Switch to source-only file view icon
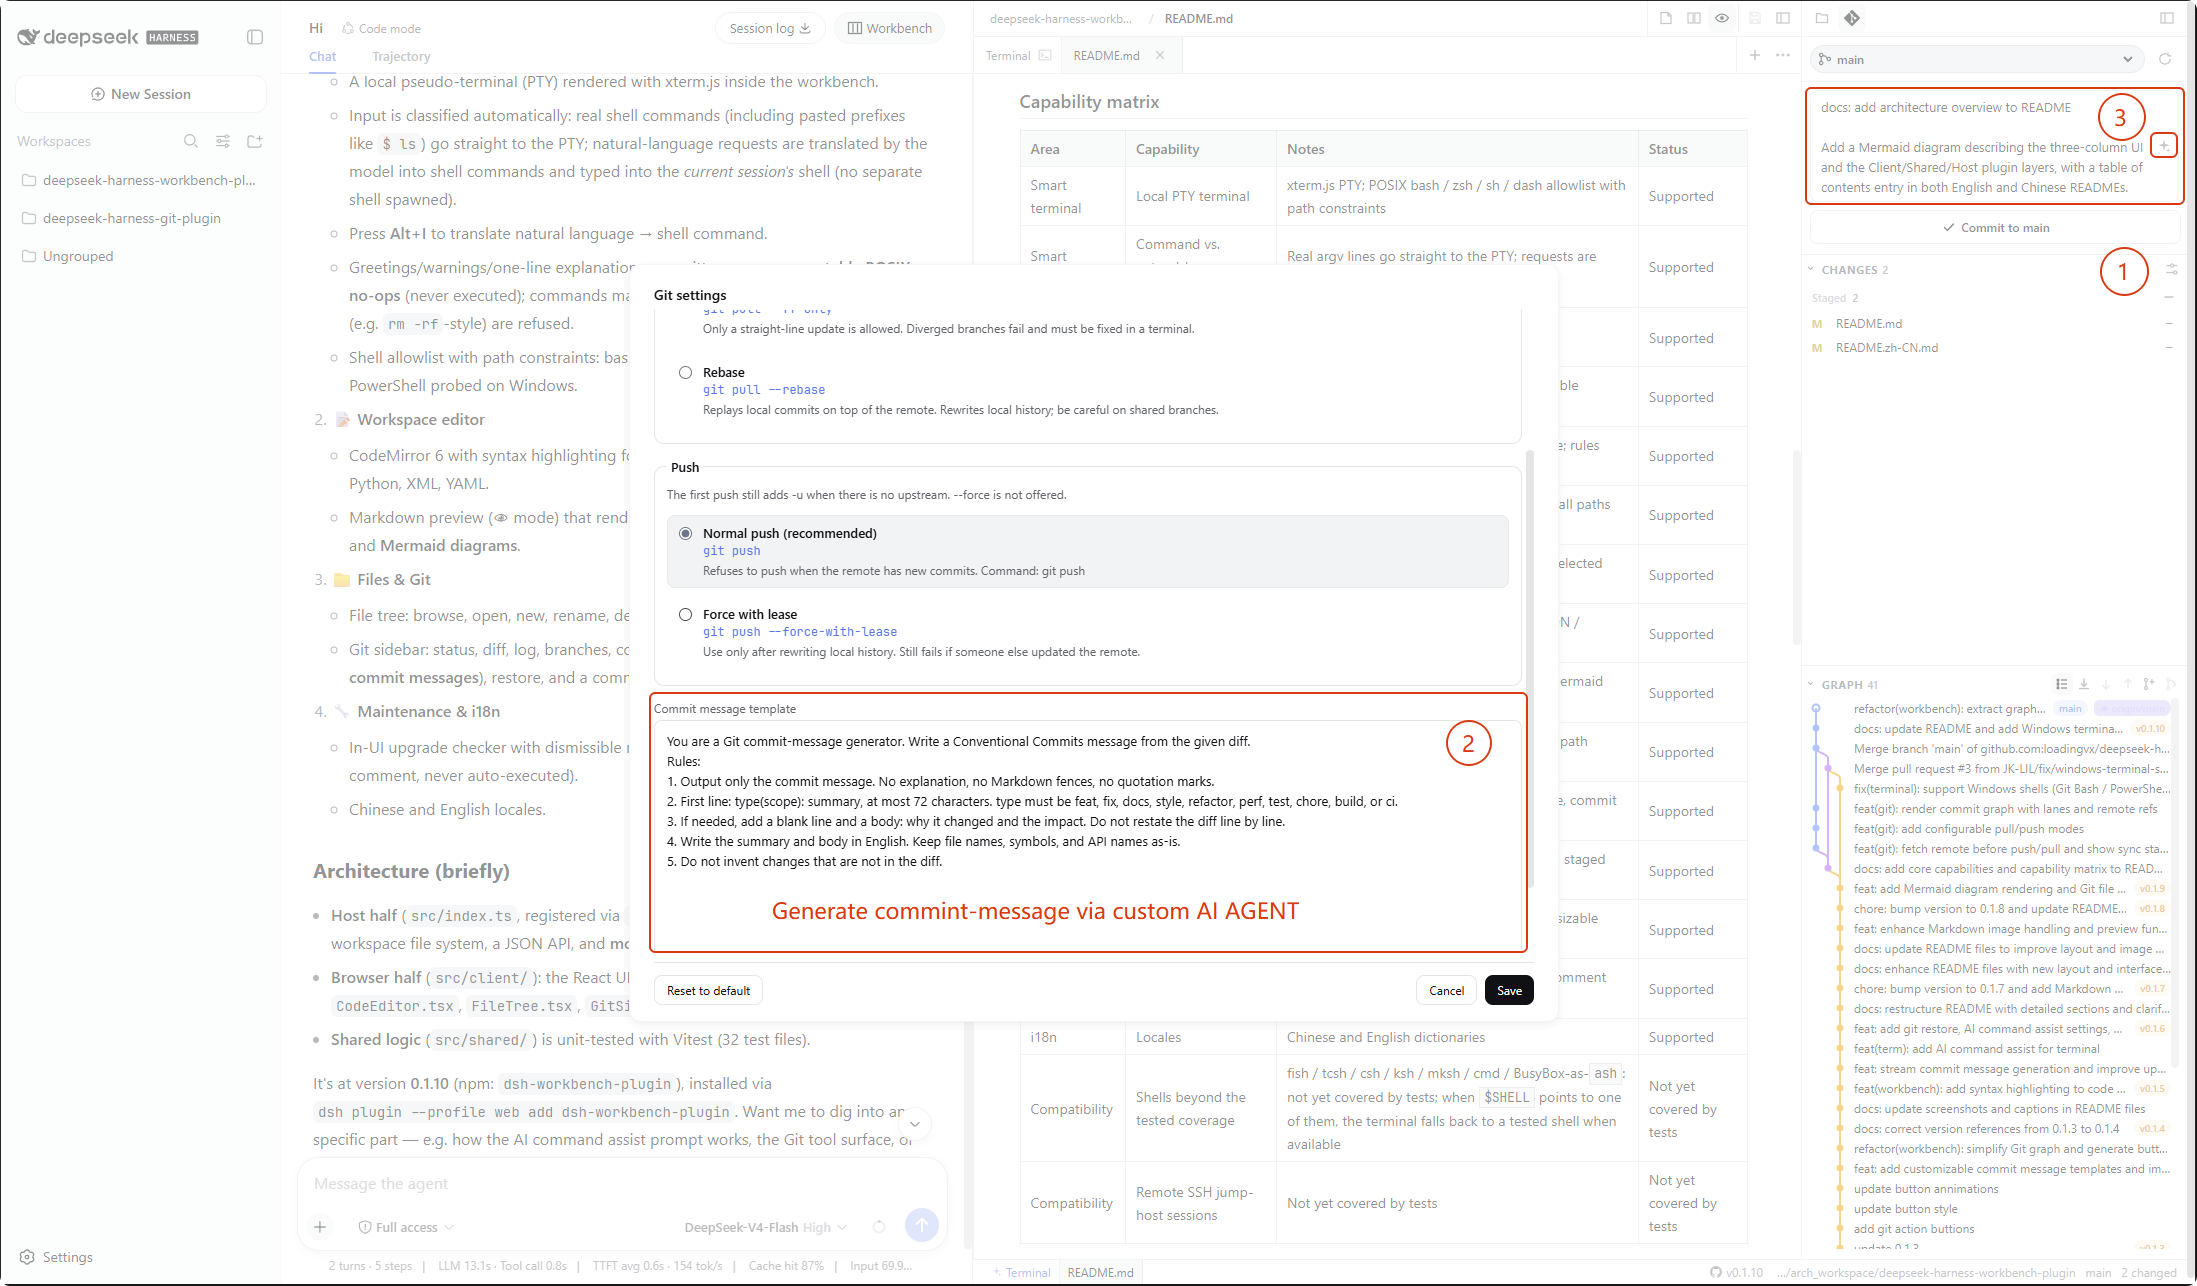The image size is (2197, 1286). (x=1666, y=18)
